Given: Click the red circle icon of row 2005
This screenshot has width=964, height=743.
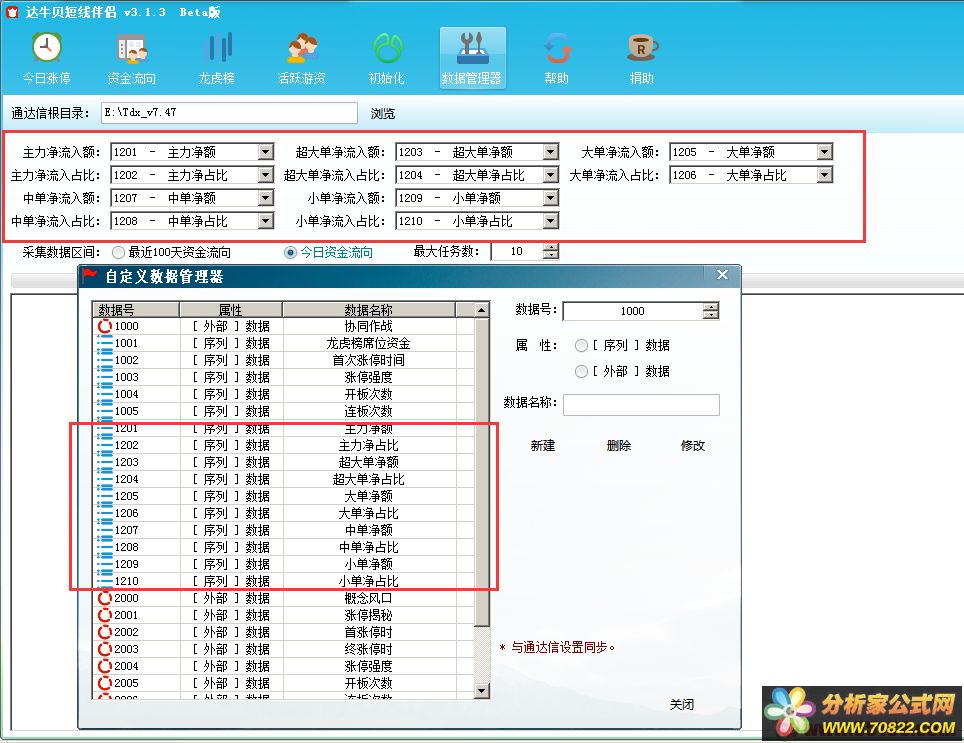Looking at the screenshot, I should tap(105, 683).
